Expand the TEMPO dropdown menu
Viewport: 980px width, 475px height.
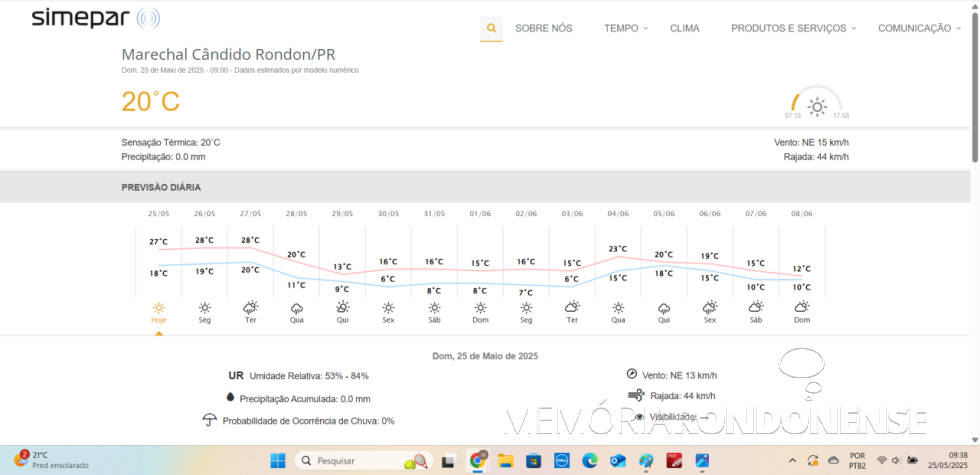tap(625, 28)
